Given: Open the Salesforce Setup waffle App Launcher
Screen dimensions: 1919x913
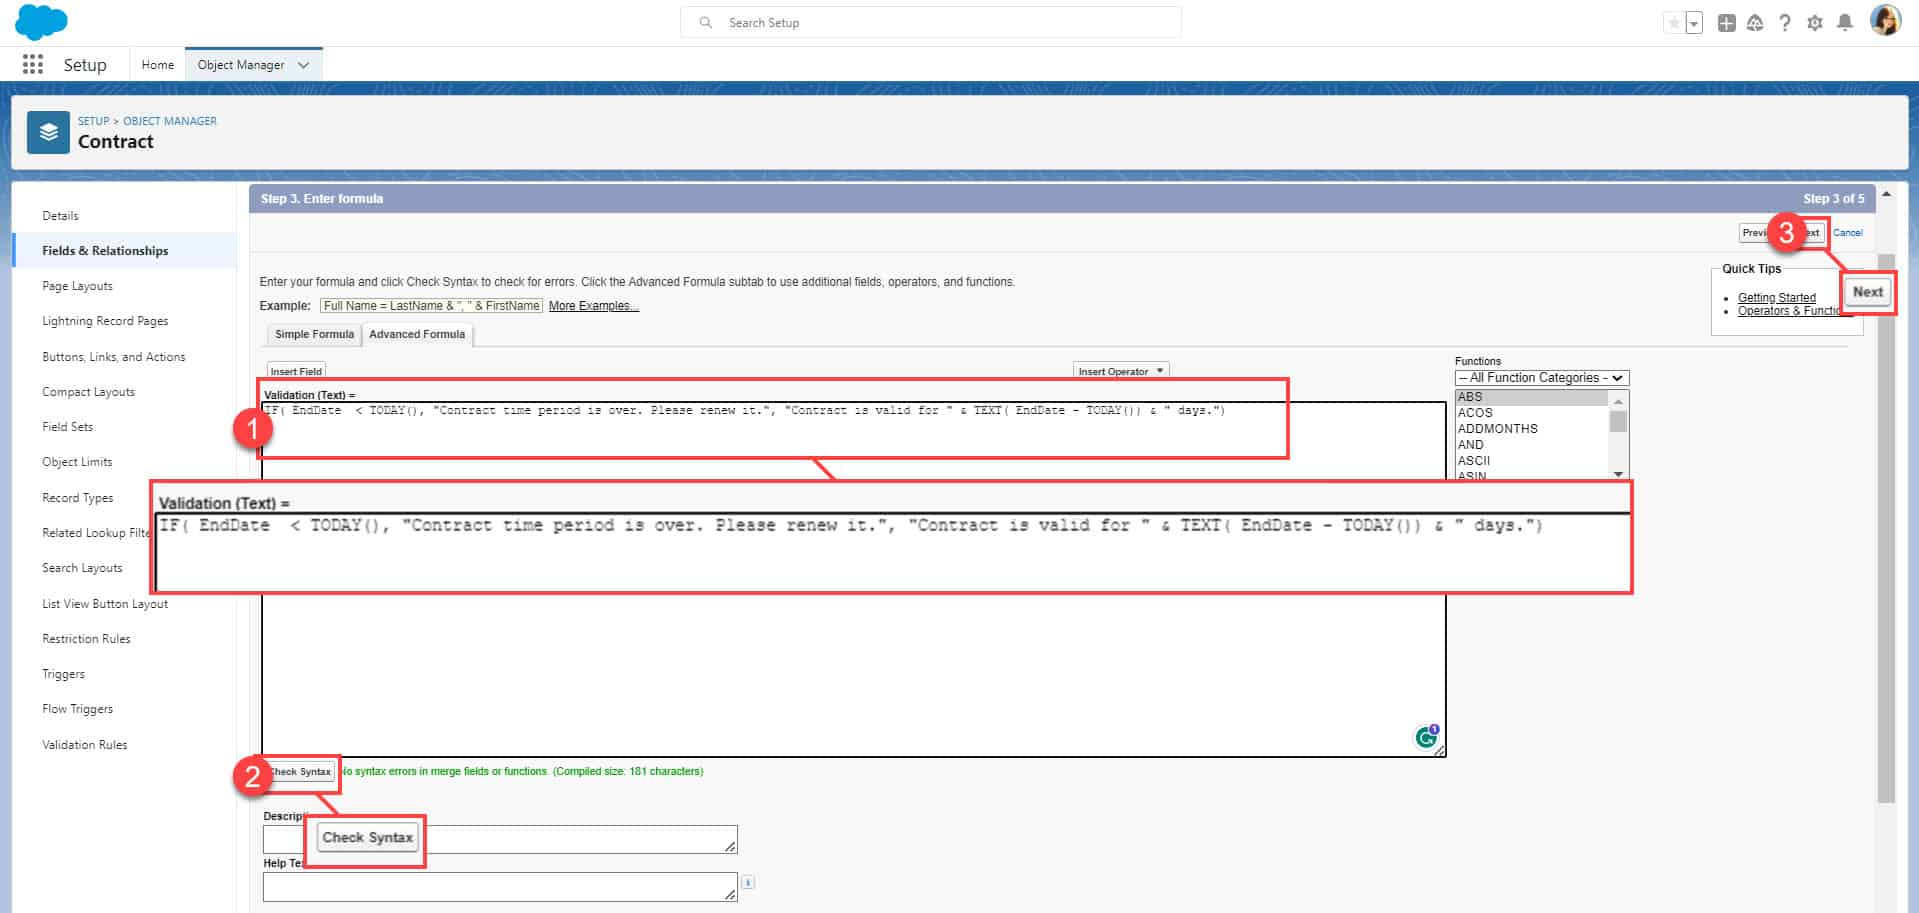Looking at the screenshot, I should (31, 64).
